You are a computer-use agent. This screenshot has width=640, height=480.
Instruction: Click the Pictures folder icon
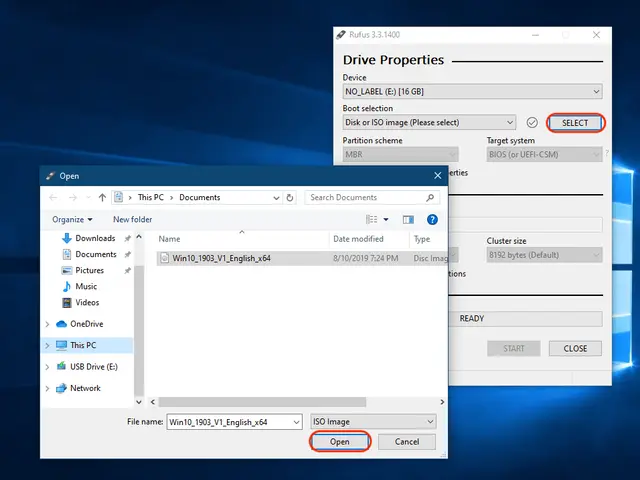pos(67,271)
